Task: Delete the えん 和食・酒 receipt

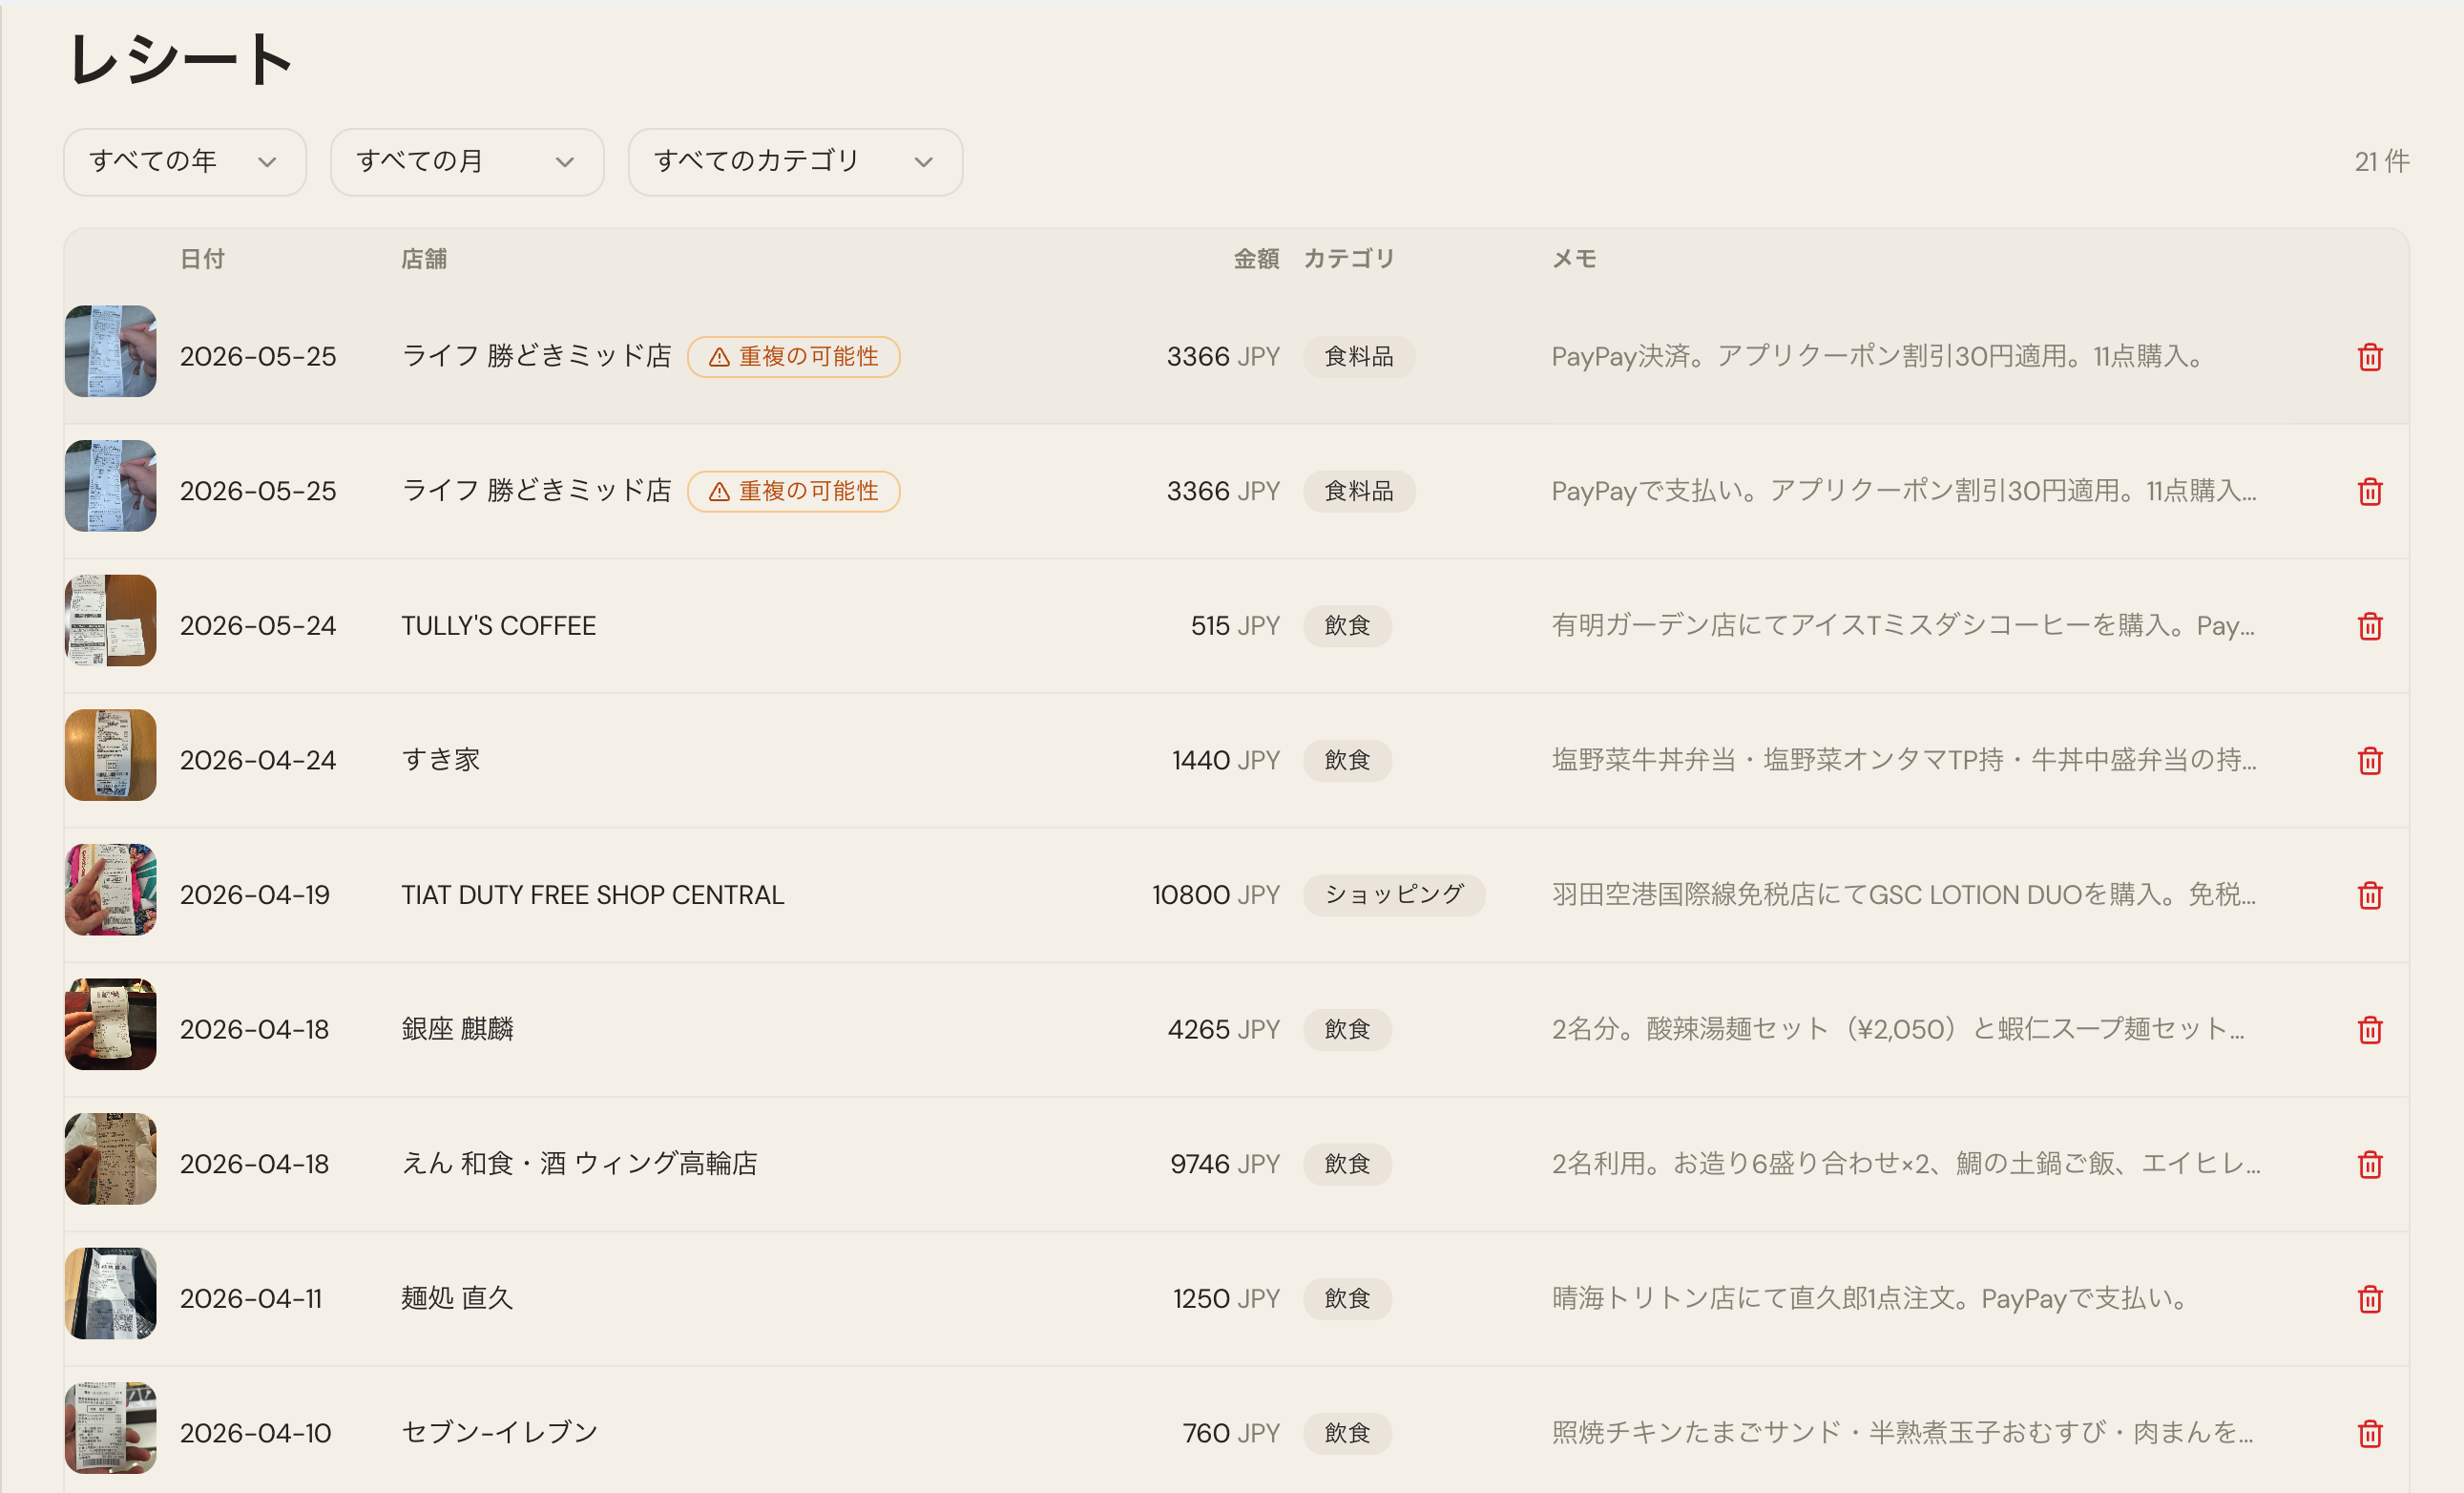Action: pyautogui.click(x=2369, y=1164)
